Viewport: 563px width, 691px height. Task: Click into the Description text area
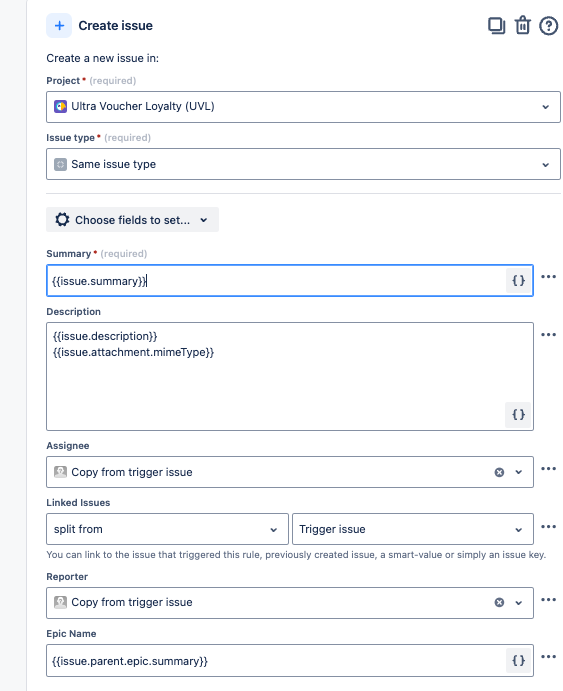pyautogui.click(x=290, y=376)
